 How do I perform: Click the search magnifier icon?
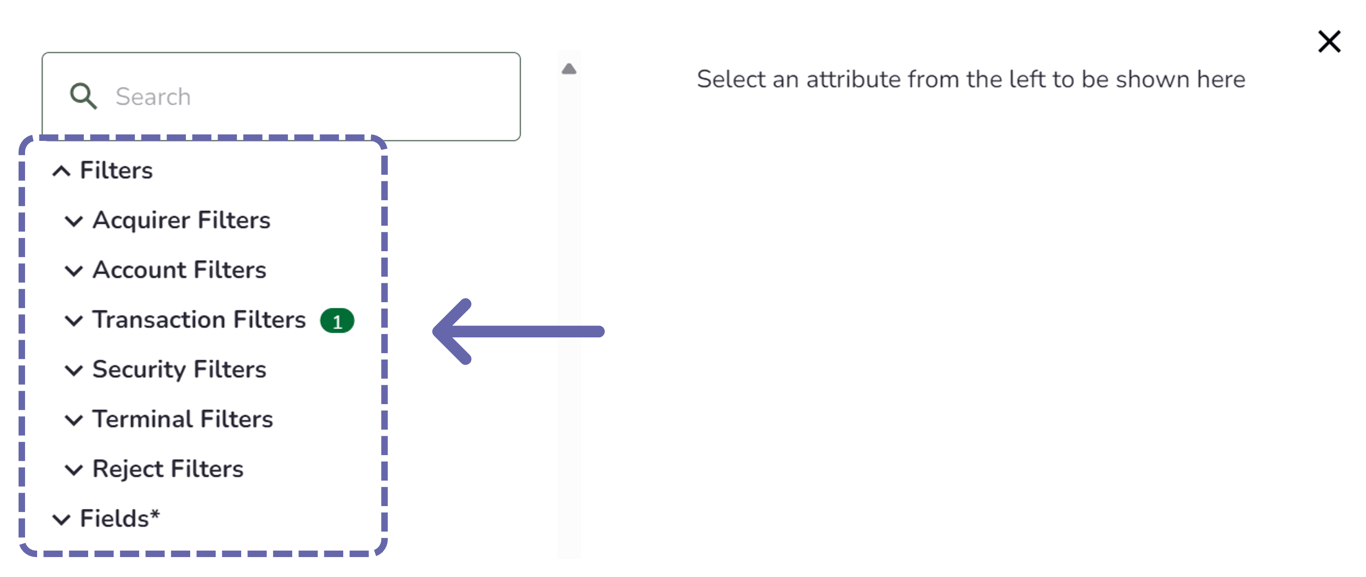point(83,97)
